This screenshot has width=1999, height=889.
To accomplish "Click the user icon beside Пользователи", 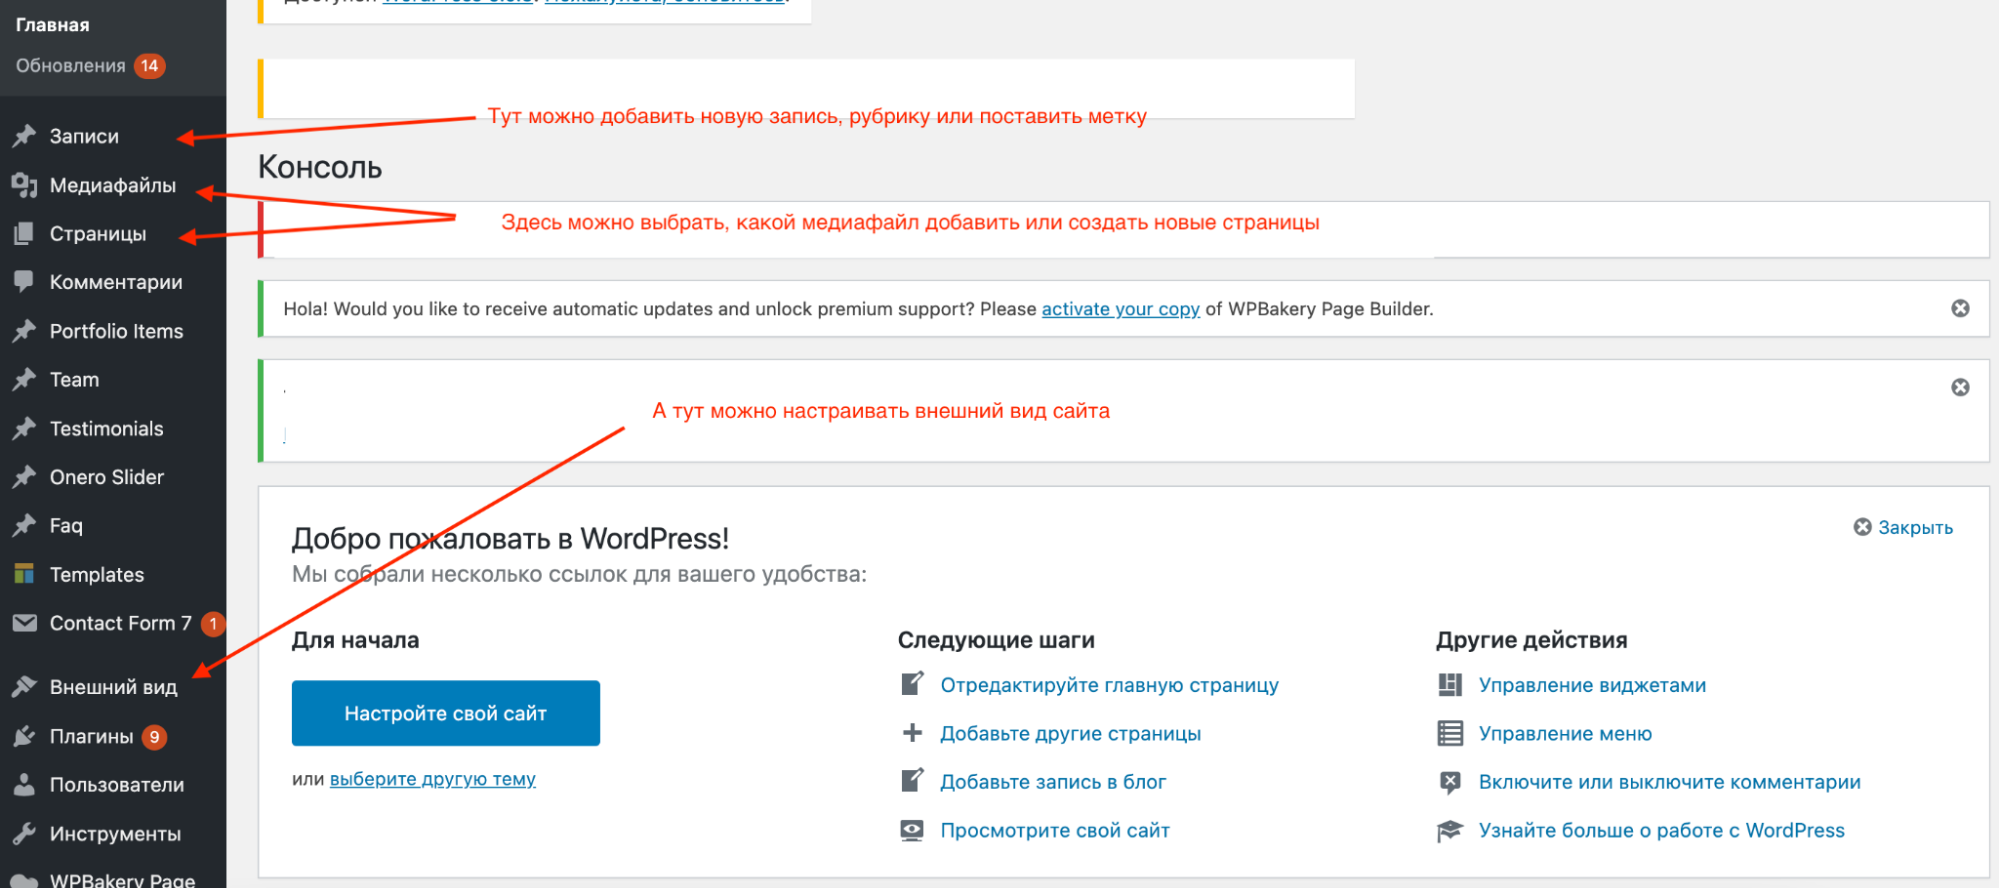I will click(24, 785).
